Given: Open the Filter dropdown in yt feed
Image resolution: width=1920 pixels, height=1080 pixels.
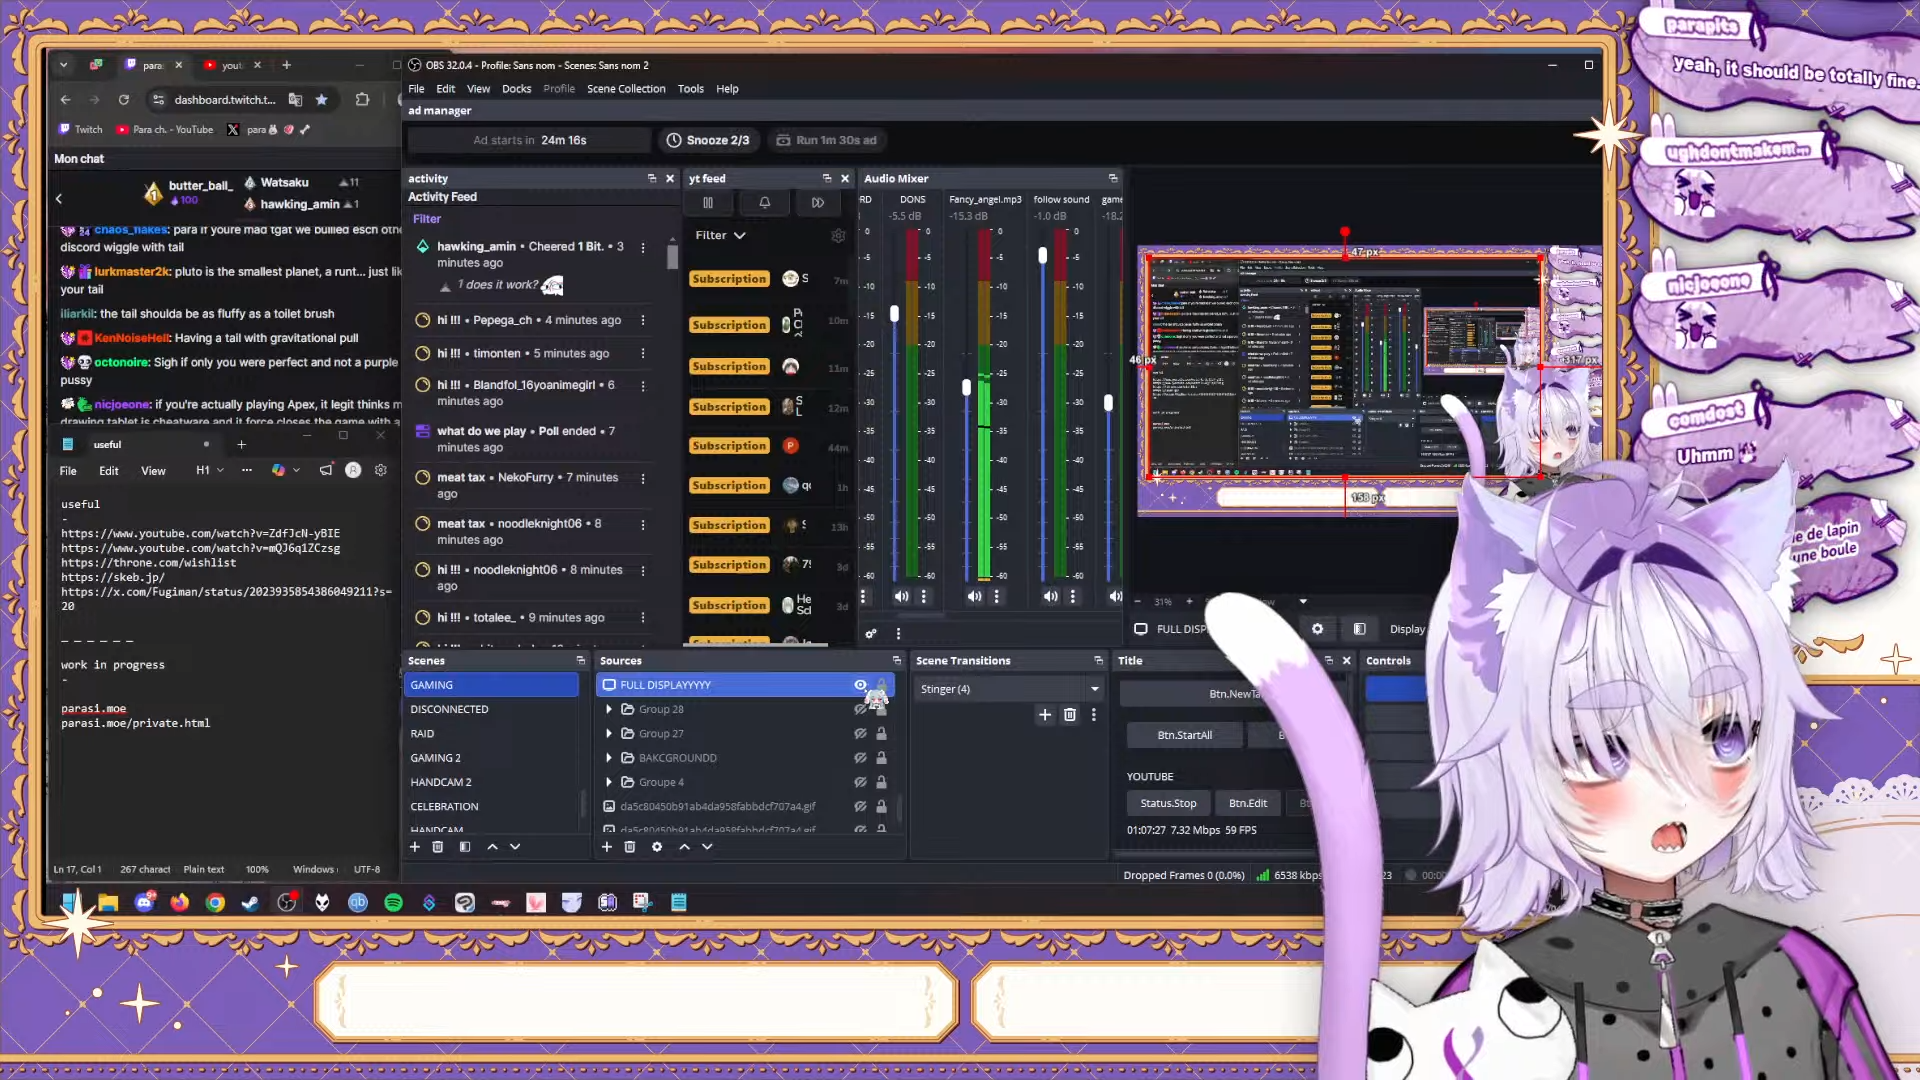Looking at the screenshot, I should pyautogui.click(x=720, y=236).
